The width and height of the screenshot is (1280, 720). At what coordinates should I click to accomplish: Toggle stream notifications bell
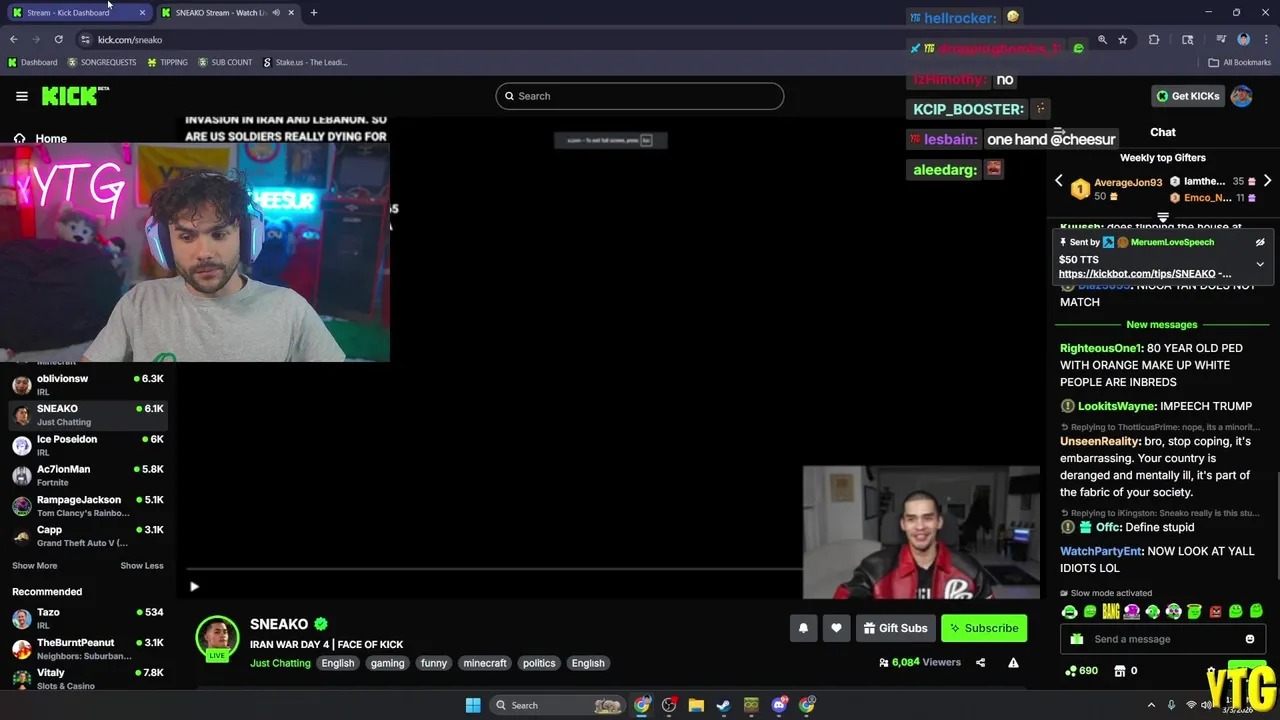pyautogui.click(x=803, y=628)
